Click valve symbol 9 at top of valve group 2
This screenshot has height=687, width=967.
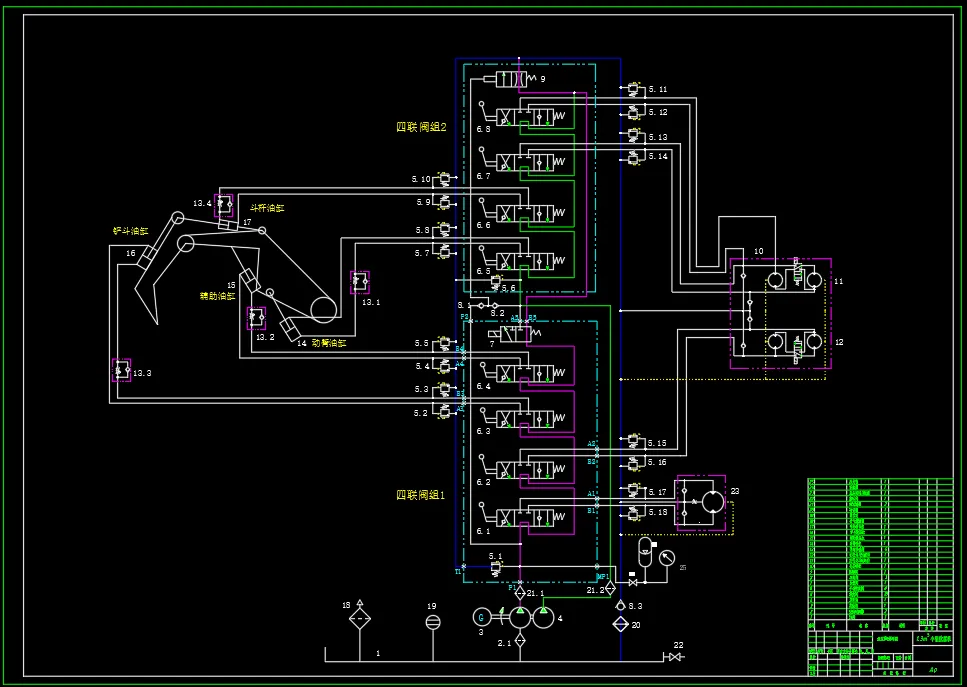[511, 79]
